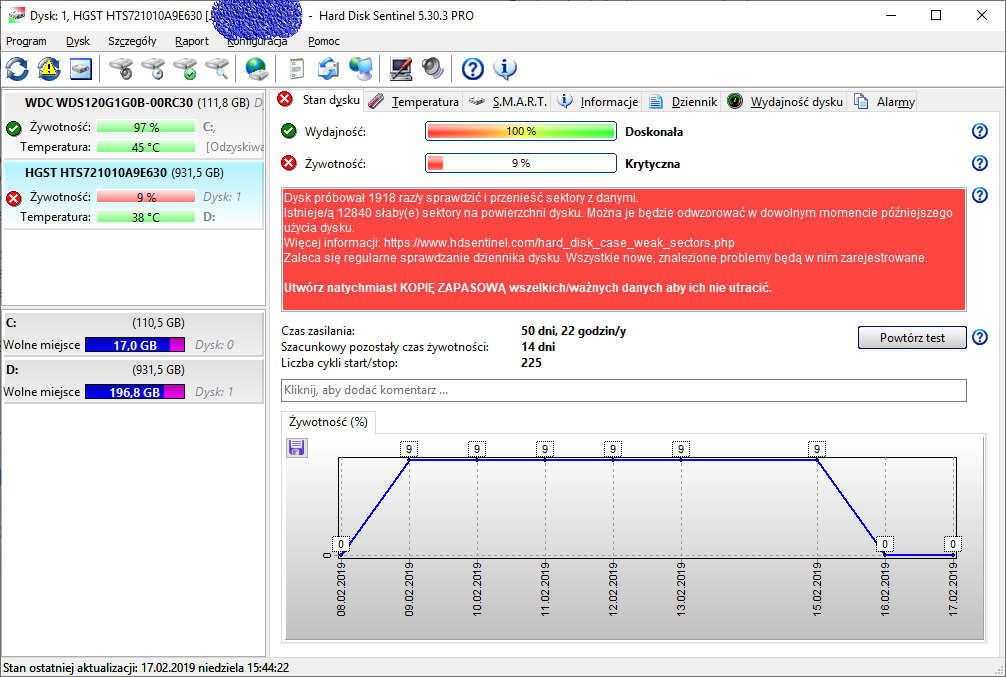Save the graph using floppy disk icon

coord(297,447)
